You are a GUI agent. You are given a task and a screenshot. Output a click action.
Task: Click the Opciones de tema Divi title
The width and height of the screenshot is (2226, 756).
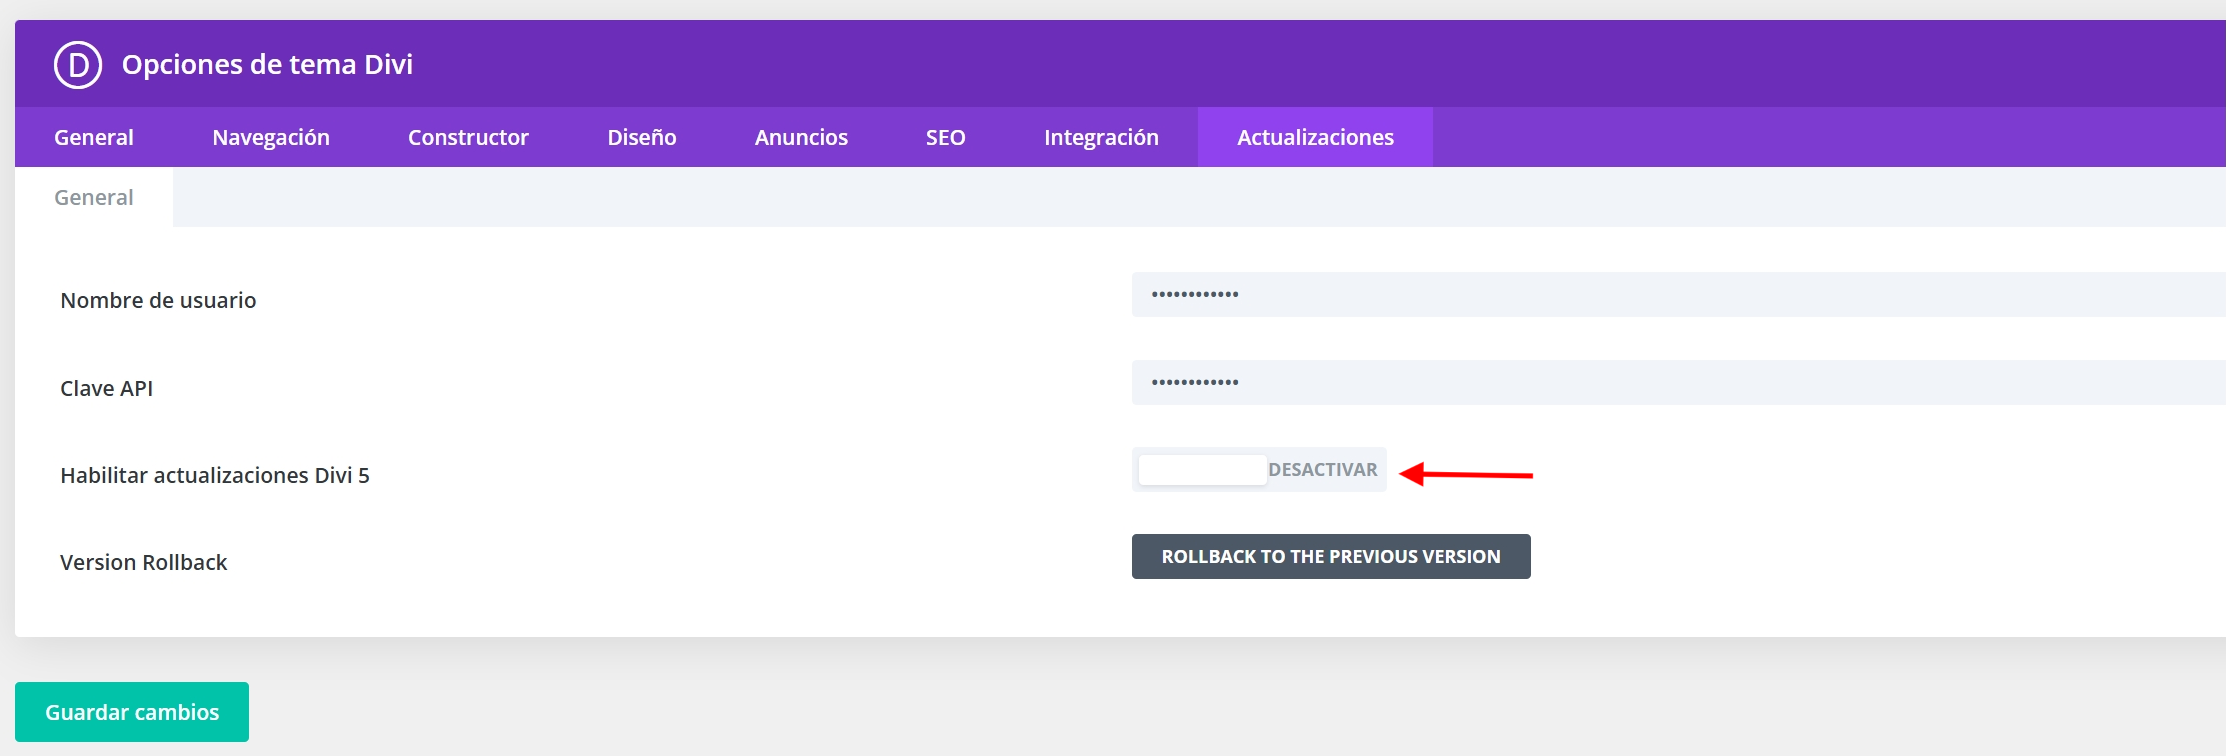click(x=267, y=65)
